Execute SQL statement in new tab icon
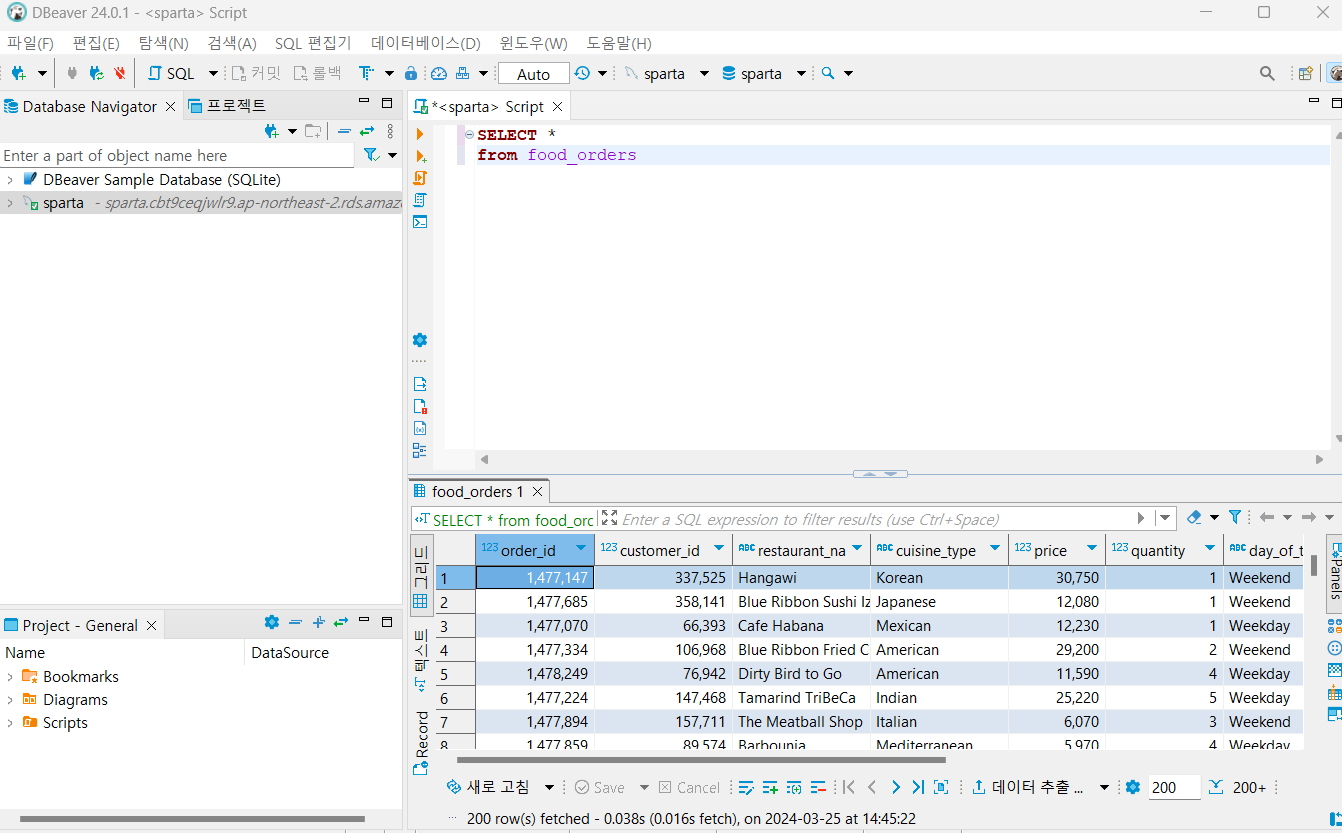The image size is (1342, 833). pyautogui.click(x=421, y=156)
